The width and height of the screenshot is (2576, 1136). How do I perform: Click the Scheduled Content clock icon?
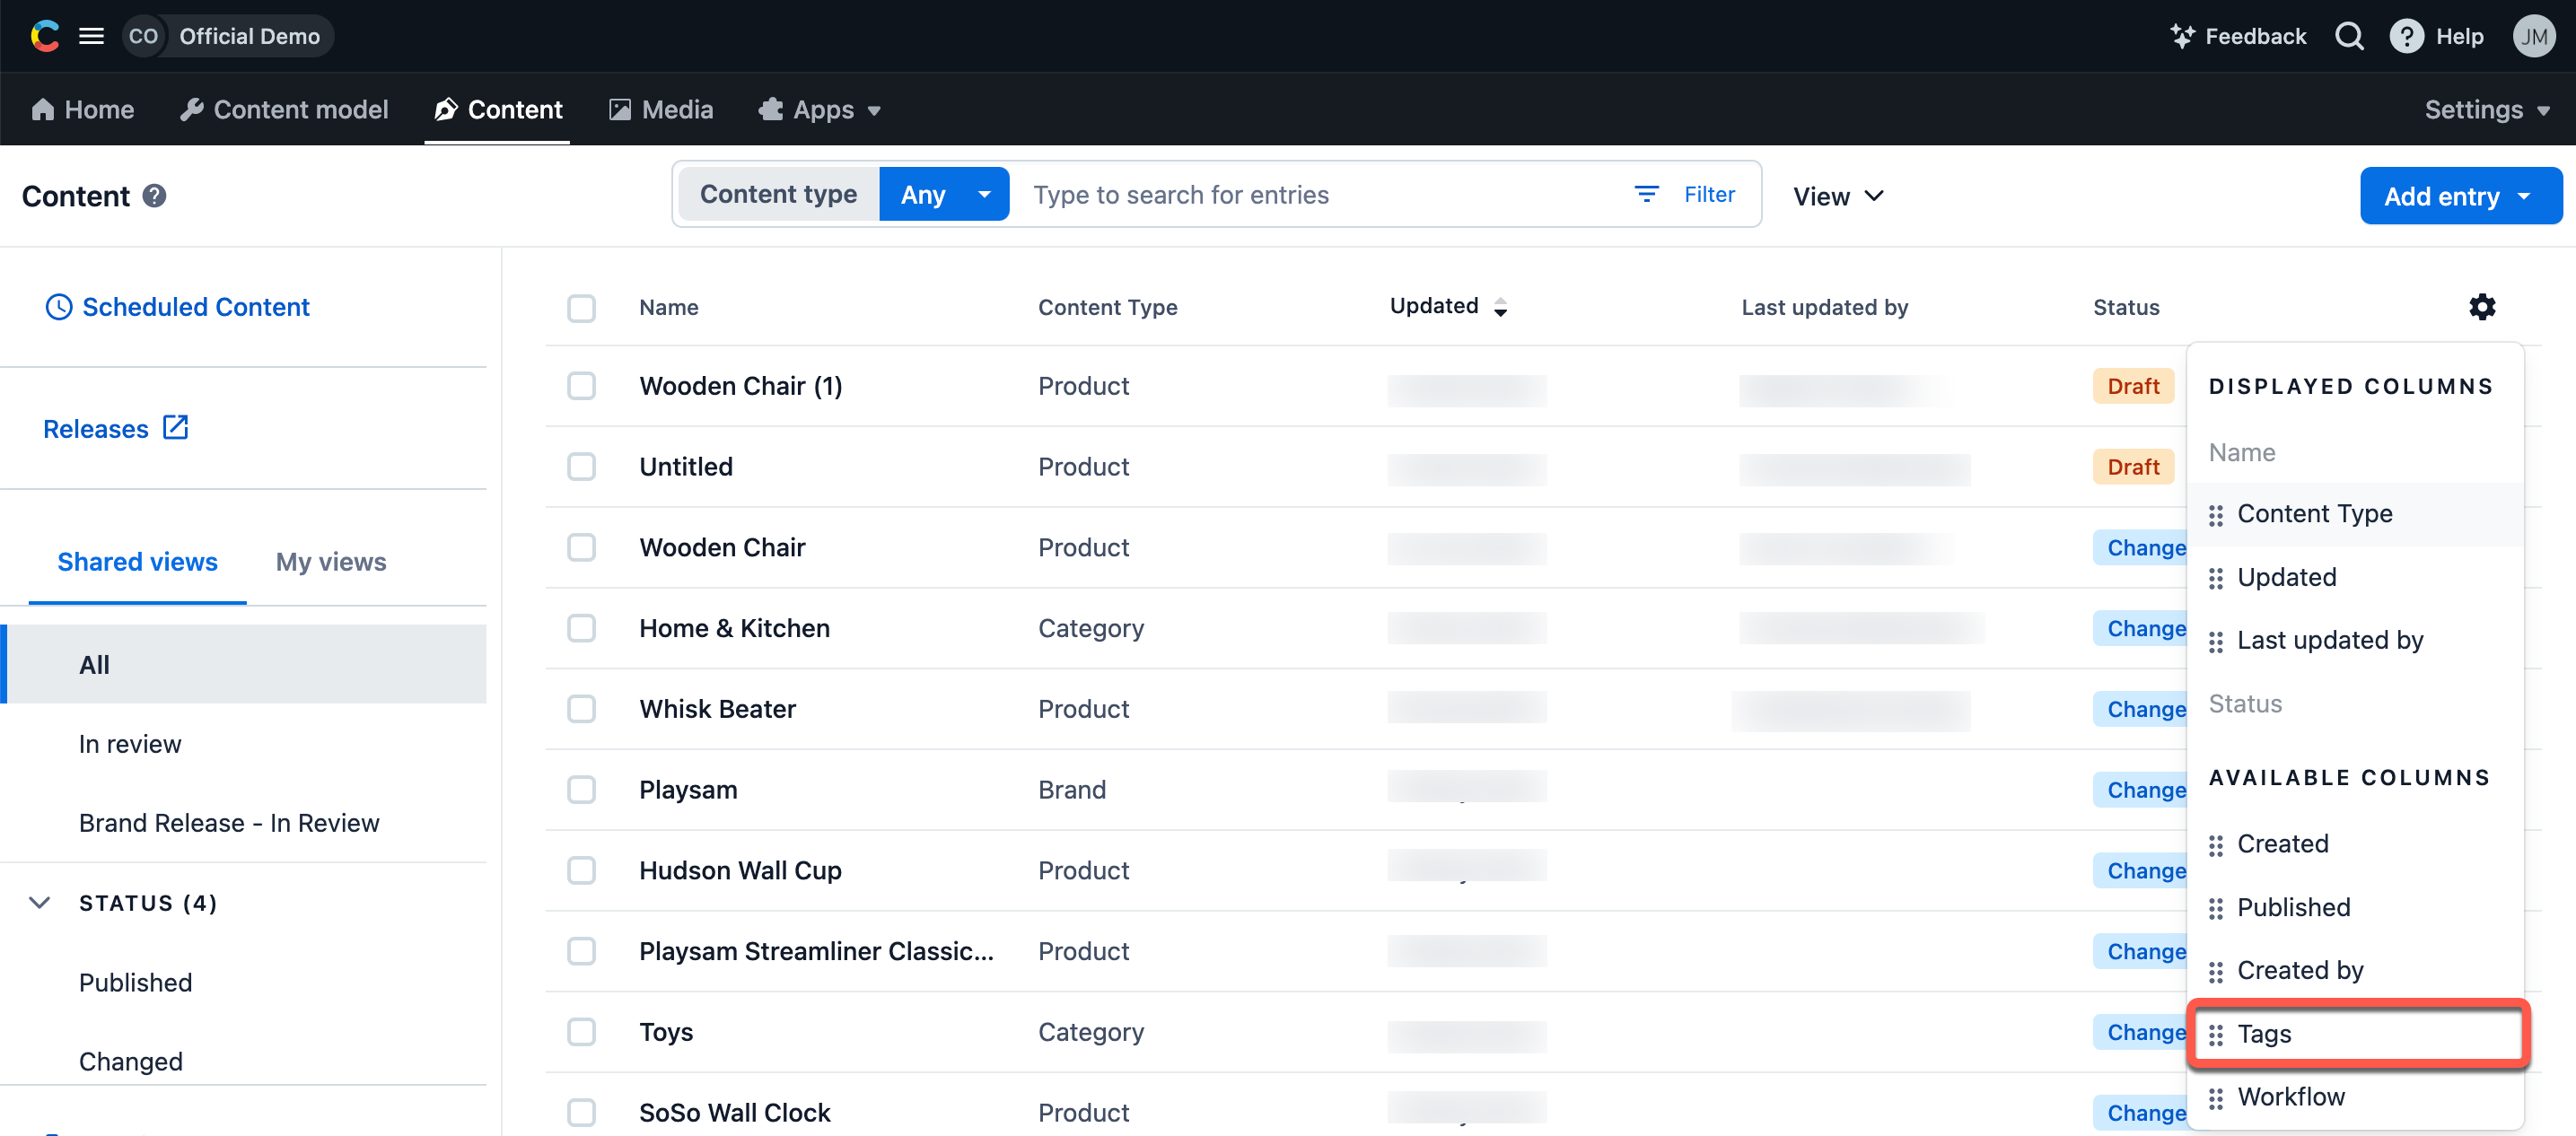[x=59, y=307]
